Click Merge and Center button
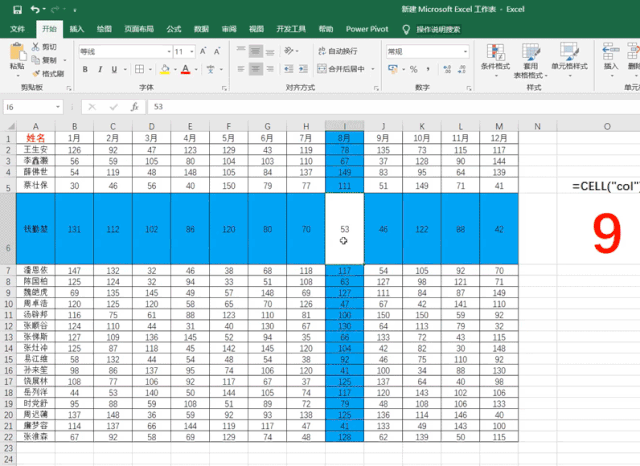The height and width of the screenshot is (466, 640). (x=342, y=69)
